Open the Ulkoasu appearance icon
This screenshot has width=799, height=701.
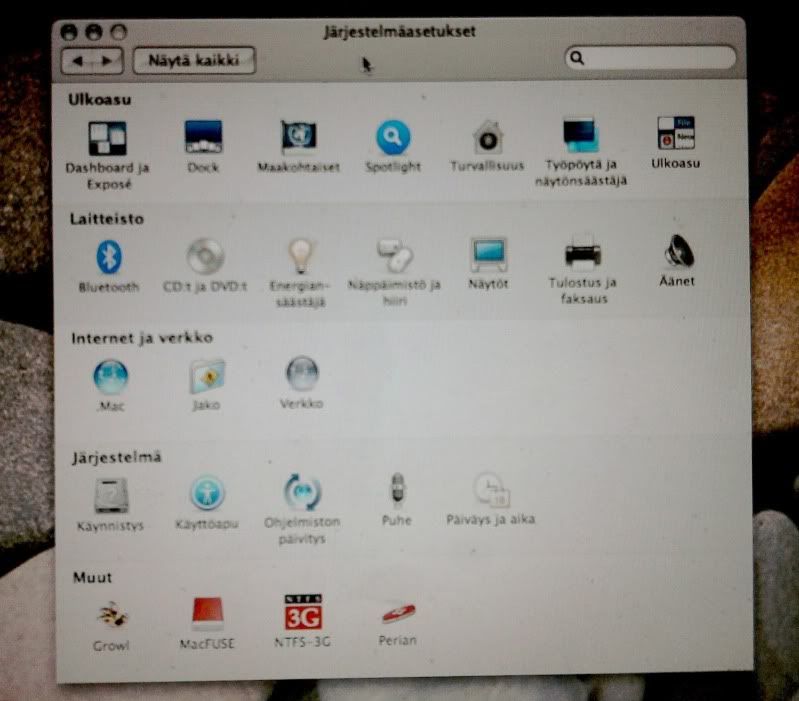[676, 133]
